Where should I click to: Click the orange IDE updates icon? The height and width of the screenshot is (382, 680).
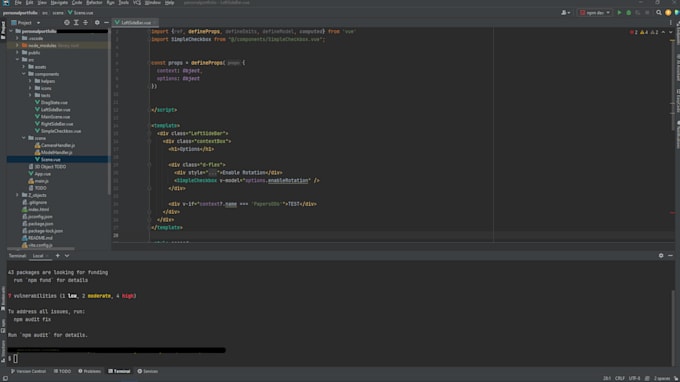[668, 13]
